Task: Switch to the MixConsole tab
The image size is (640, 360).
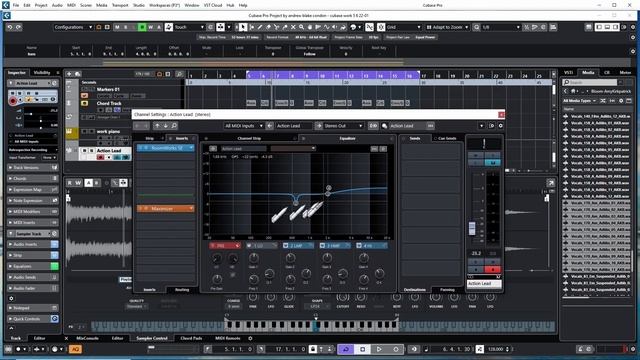Action: (87, 338)
